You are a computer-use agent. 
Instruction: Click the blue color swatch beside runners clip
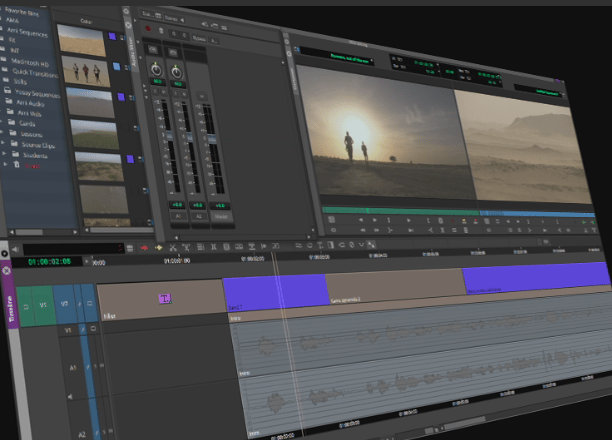tap(116, 66)
